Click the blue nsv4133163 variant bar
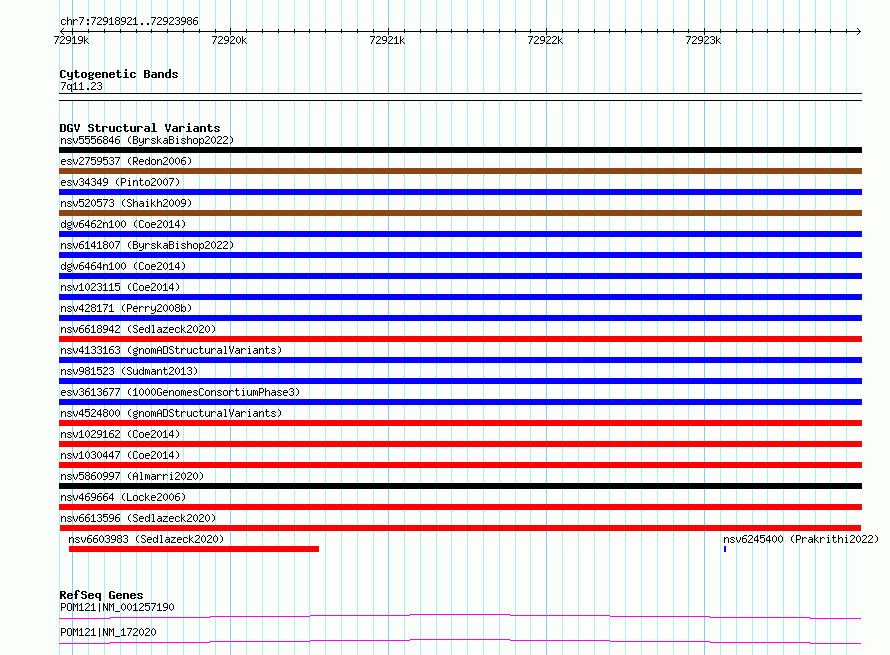Image resolution: width=890 pixels, height=655 pixels. (x=460, y=360)
